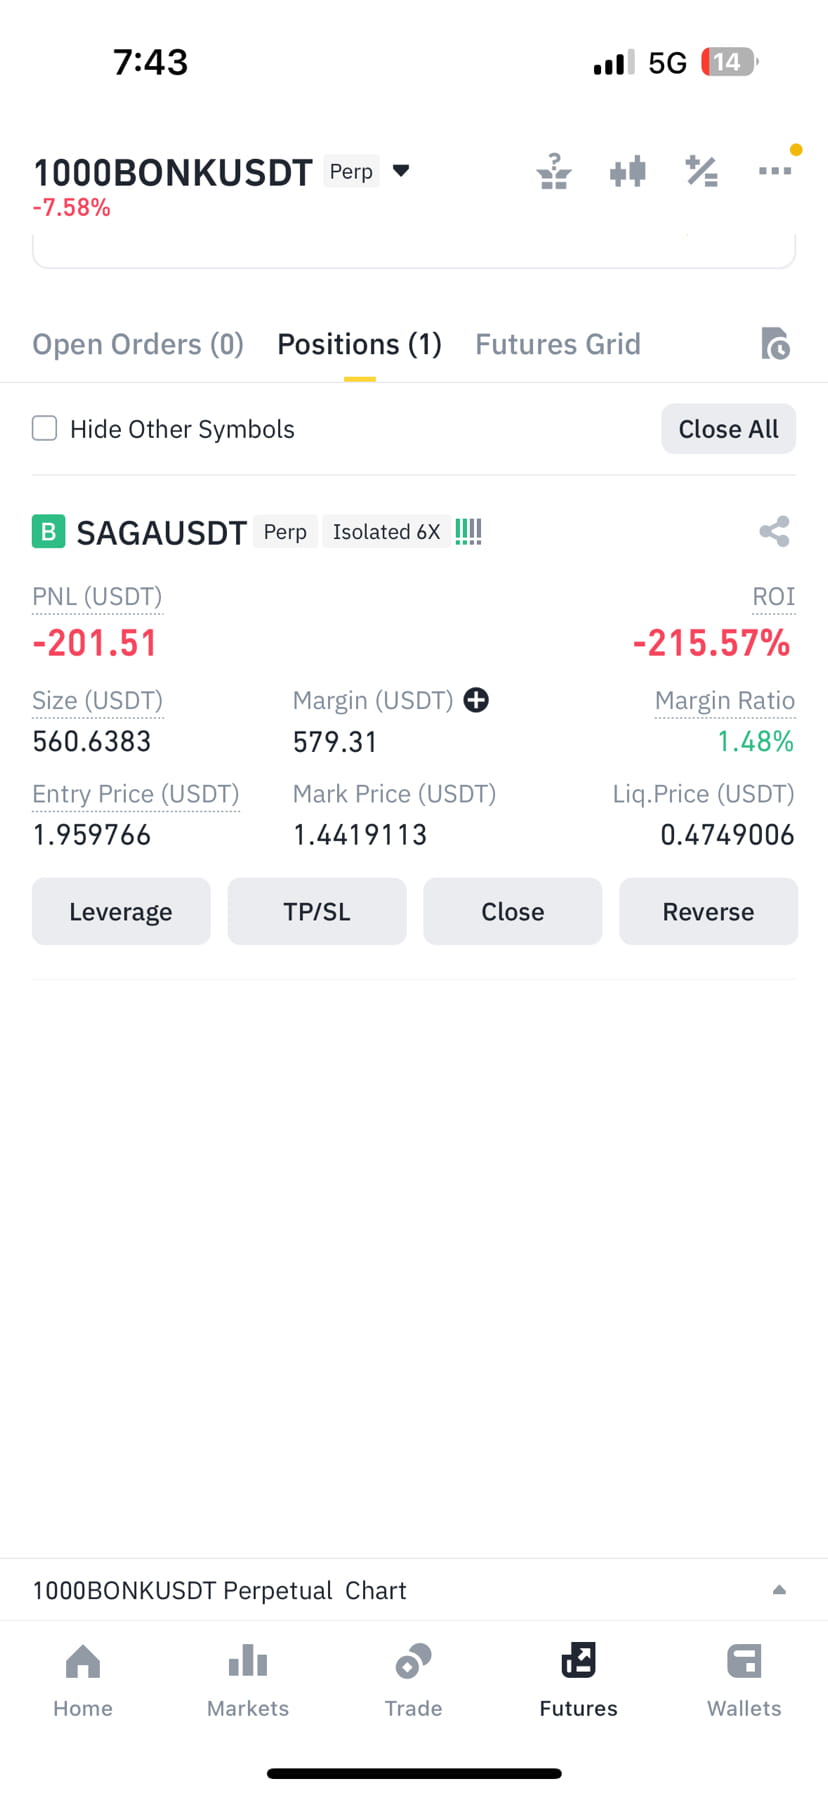Tap the SAGAUSDT position symbol name
The width and height of the screenshot is (828, 1796).
pos(161,532)
